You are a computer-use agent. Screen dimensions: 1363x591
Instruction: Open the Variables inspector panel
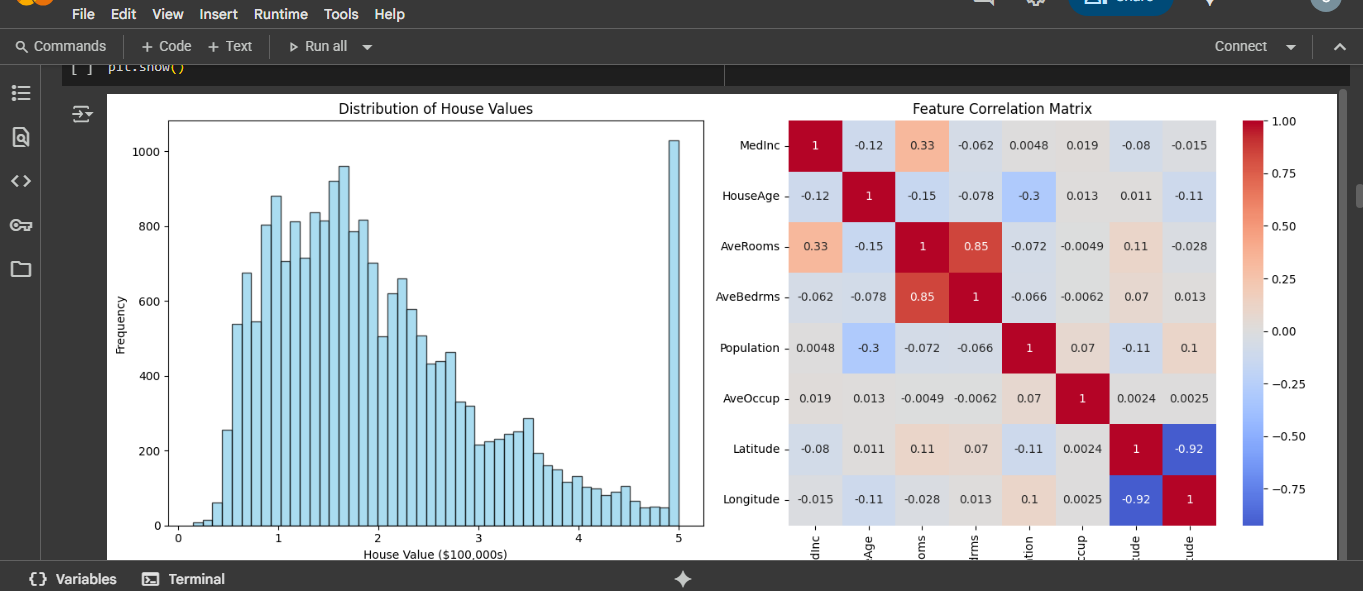(73, 579)
